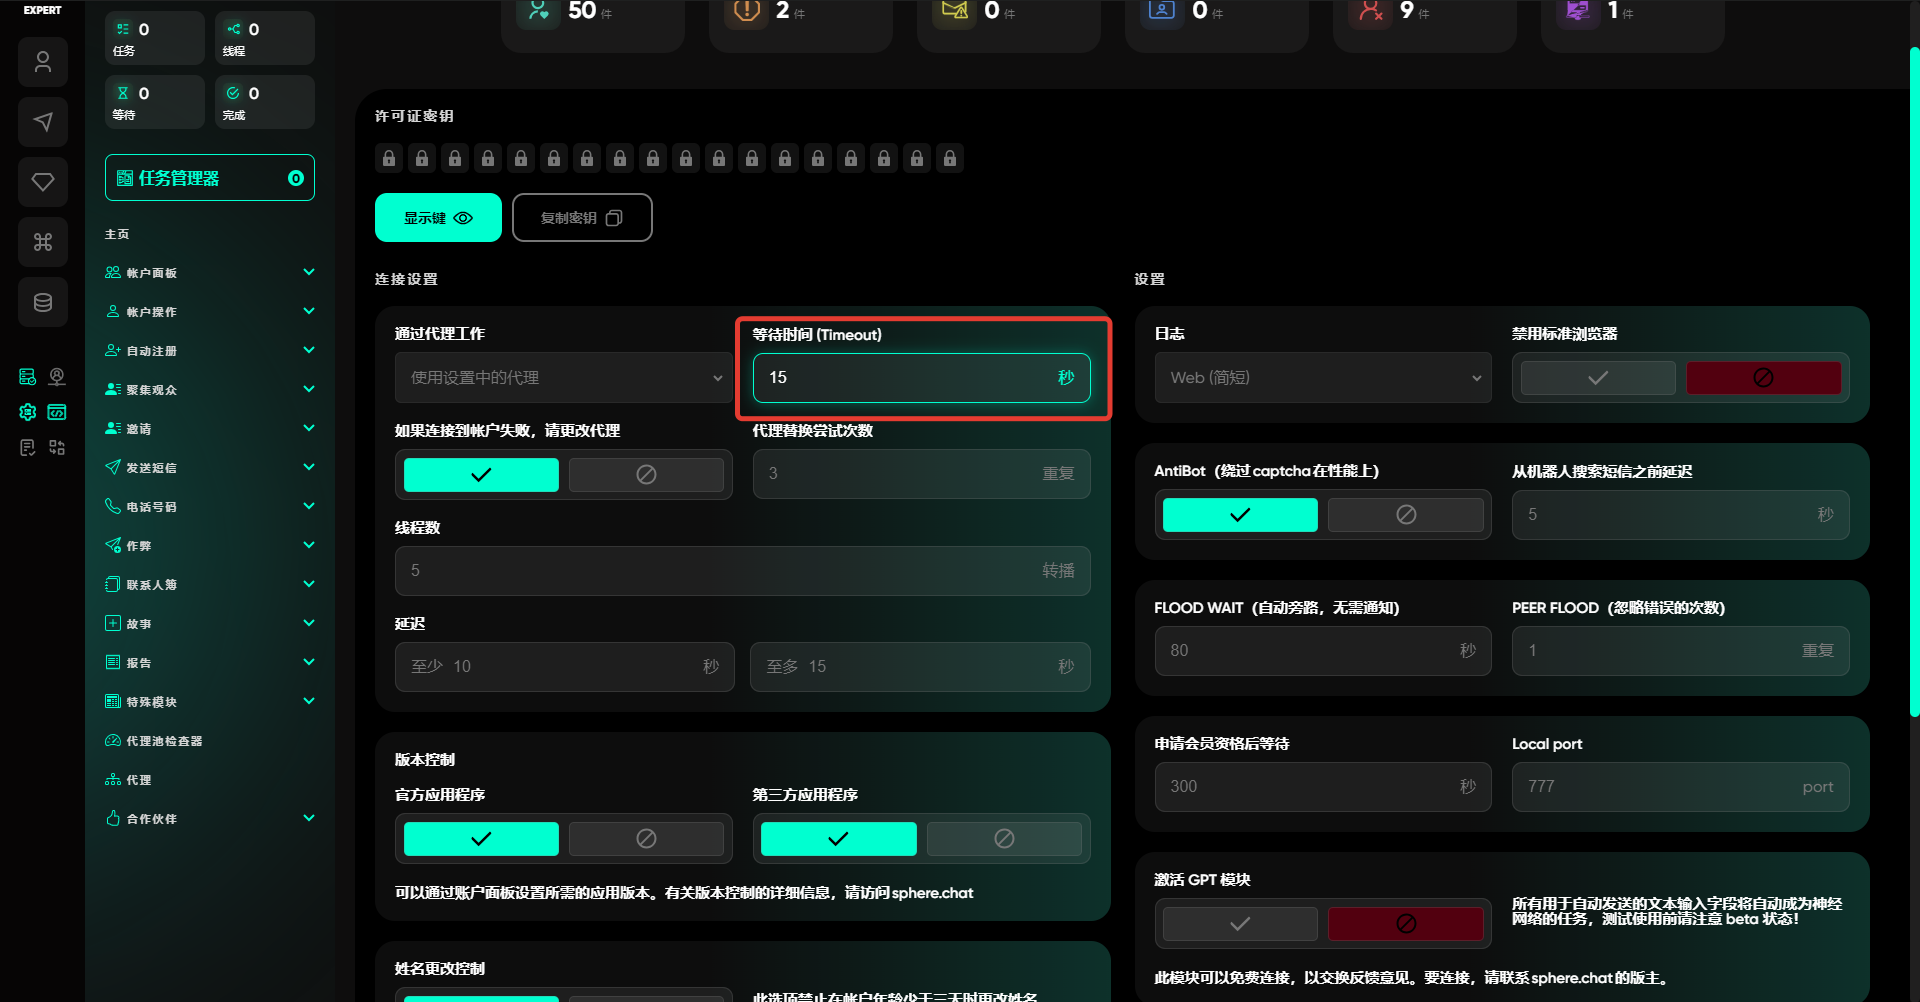Viewport: 1920px width, 1002px height.
Task: Enable the 禁用标准浏览器 checkmark option
Action: pos(1597,378)
